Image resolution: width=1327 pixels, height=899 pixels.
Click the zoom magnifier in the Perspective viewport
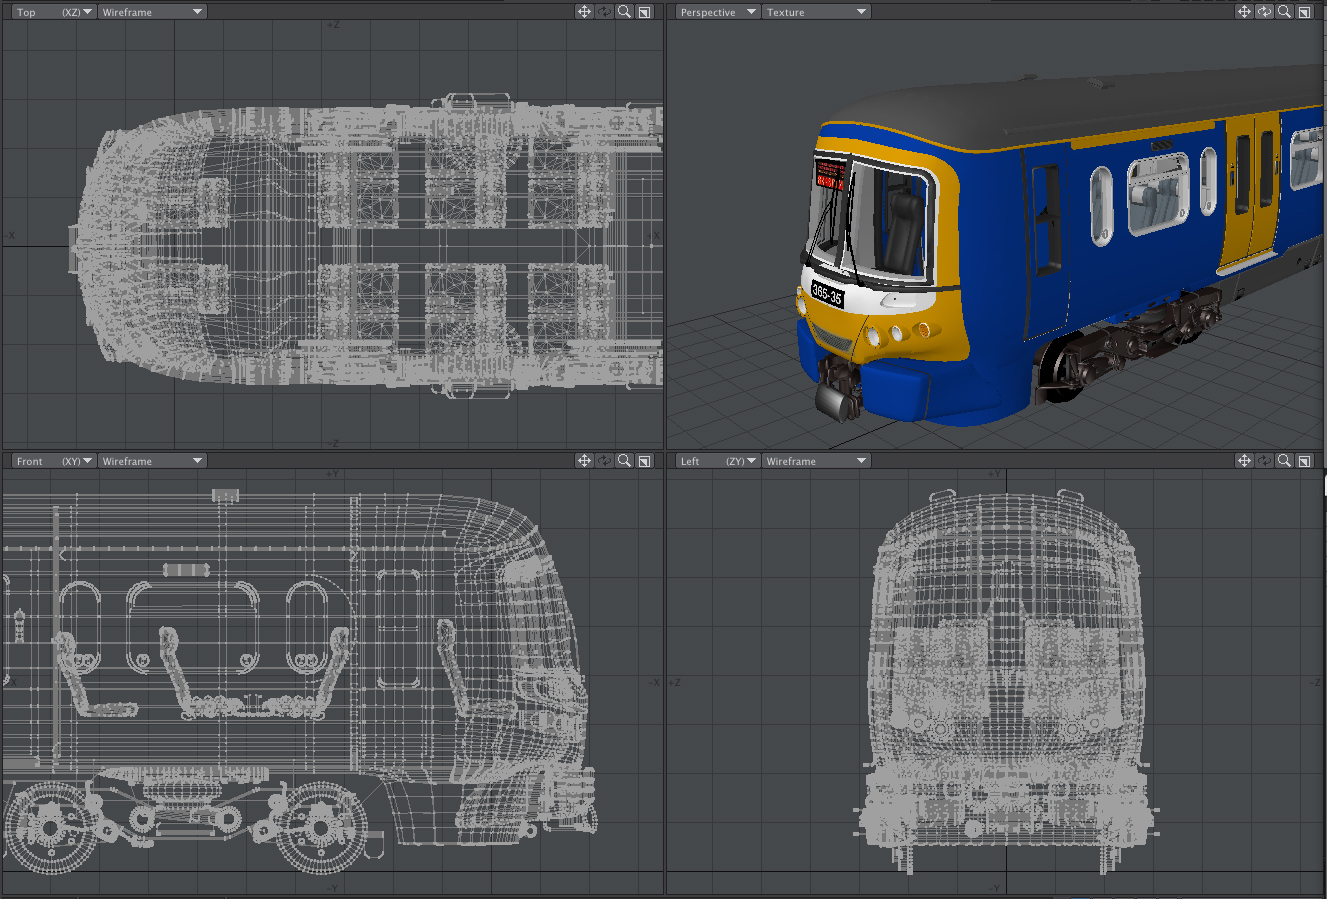(1284, 12)
